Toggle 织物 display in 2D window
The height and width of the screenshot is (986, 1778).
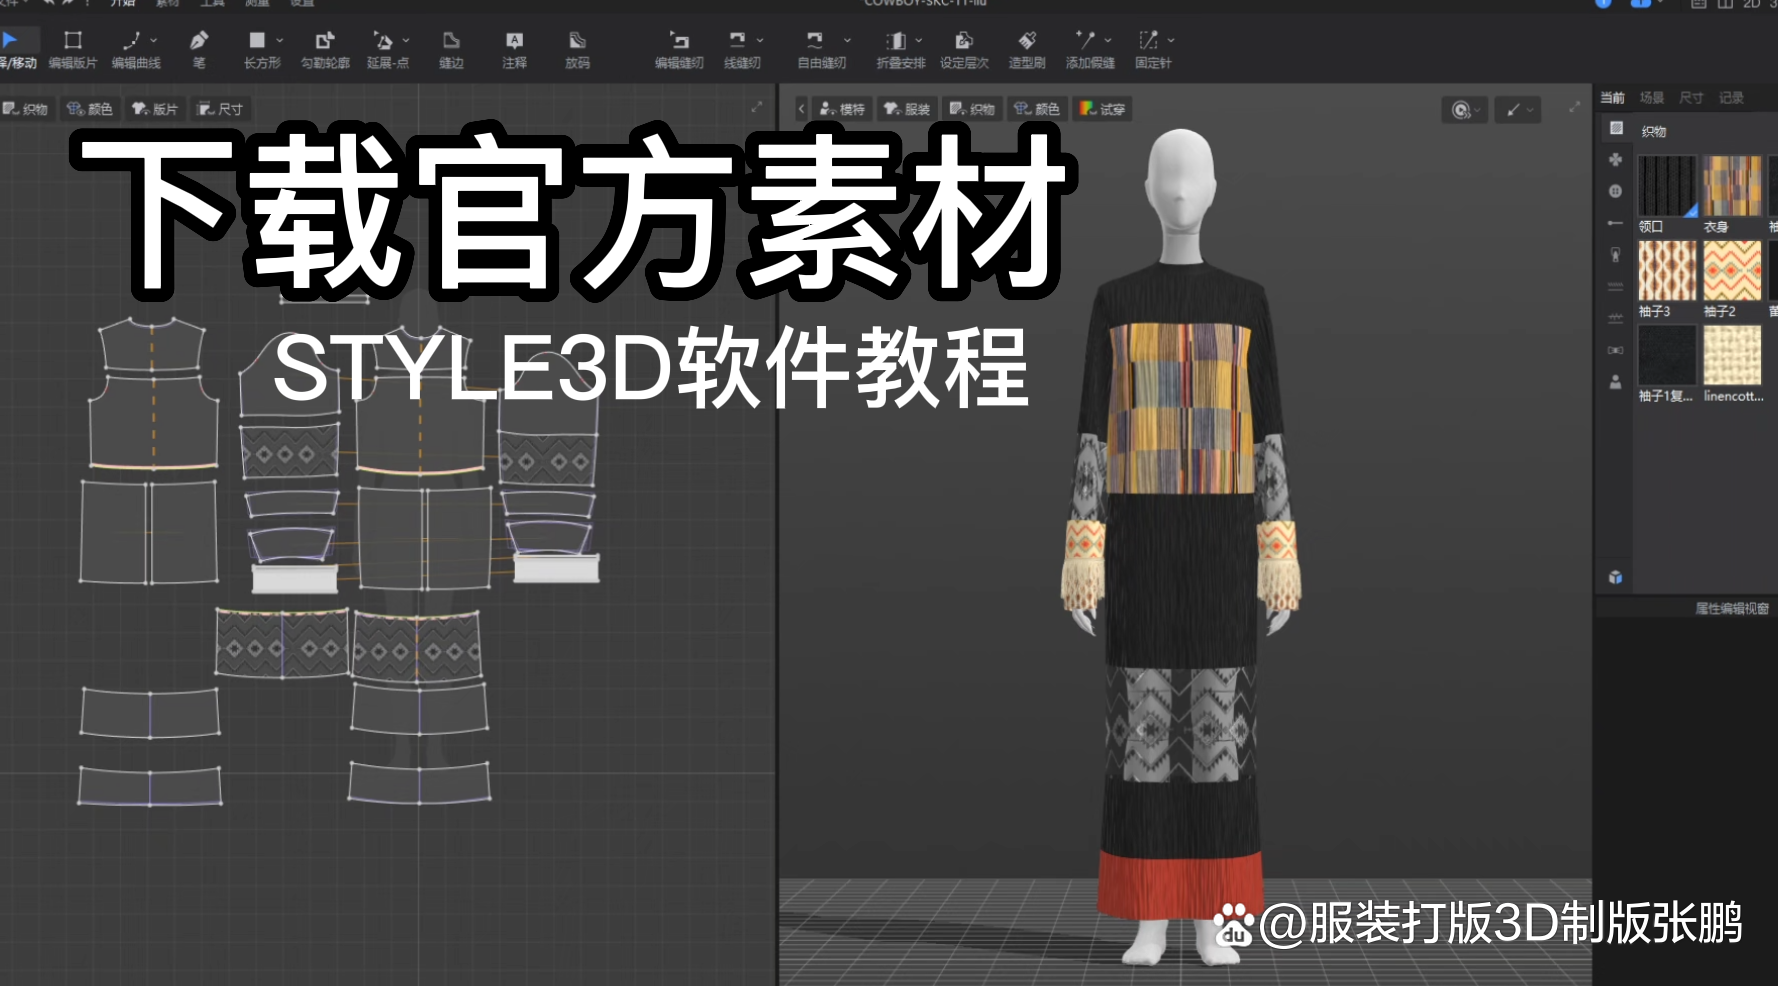coord(26,109)
